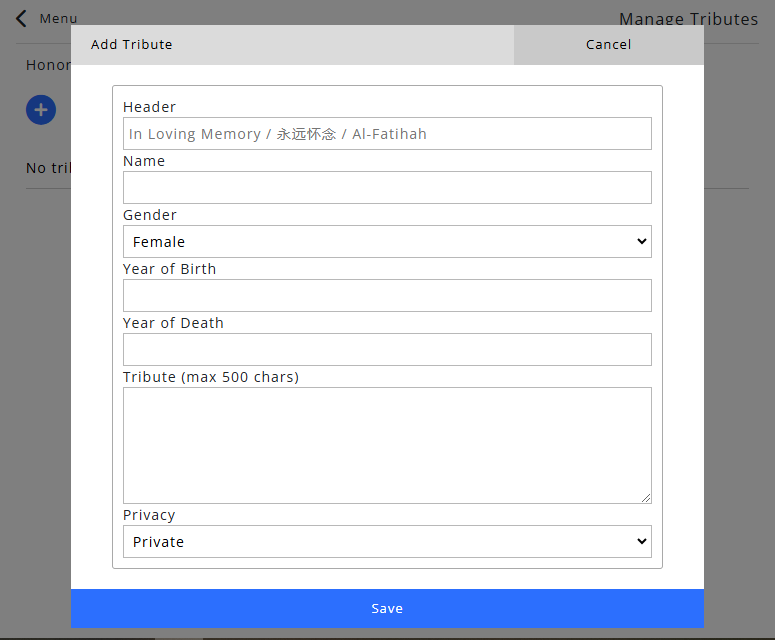The image size is (775, 640).
Task: Go back via the Menu text
Action: pyautogui.click(x=58, y=19)
